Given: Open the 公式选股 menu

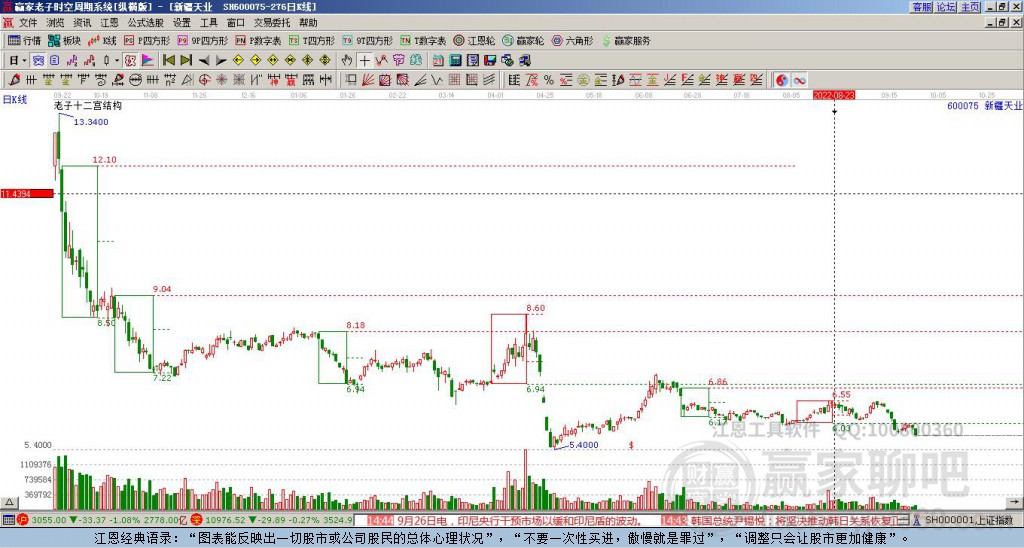Looking at the screenshot, I should click(146, 23).
